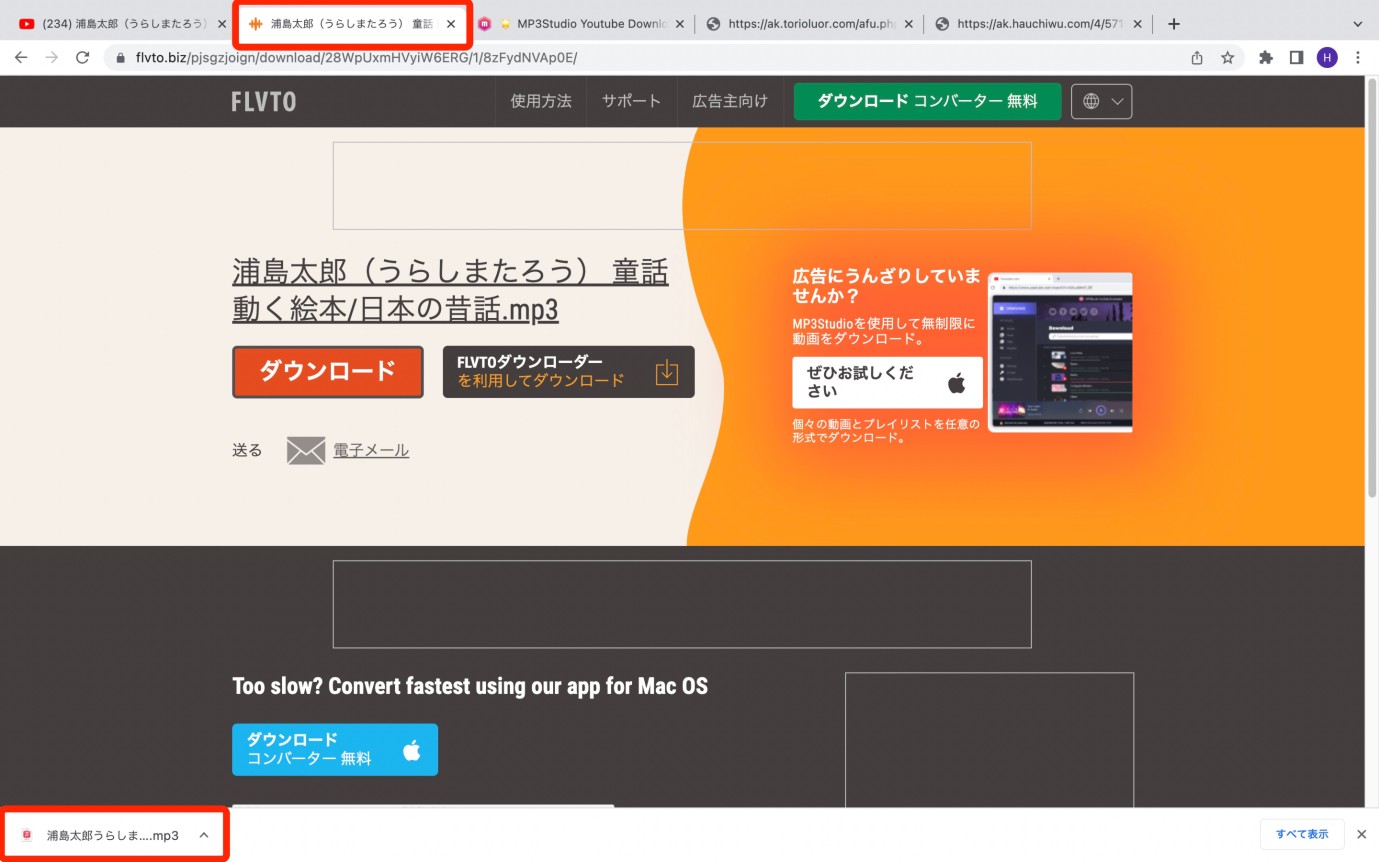Click the MP3Studioを使用して無制限に動画をダウンロード text
Viewport: 1379px width, 862px height.
click(883, 331)
